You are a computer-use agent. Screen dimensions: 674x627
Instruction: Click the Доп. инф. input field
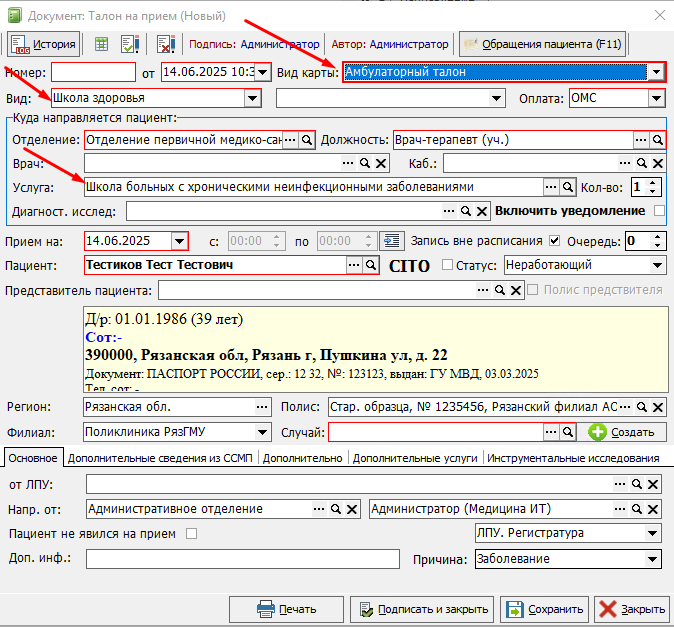point(243,559)
